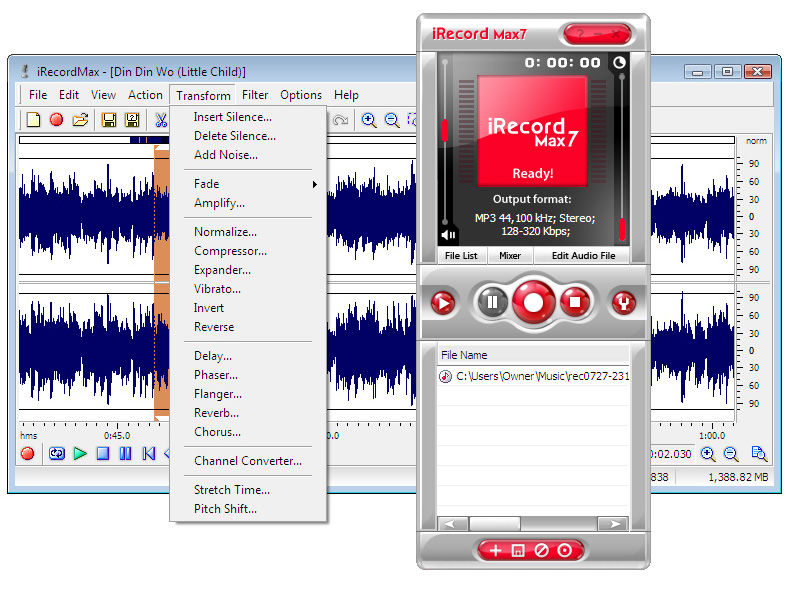Zoom out using the top toolbar magnifier minus
Viewport: 800px width, 600px height.
(392, 120)
